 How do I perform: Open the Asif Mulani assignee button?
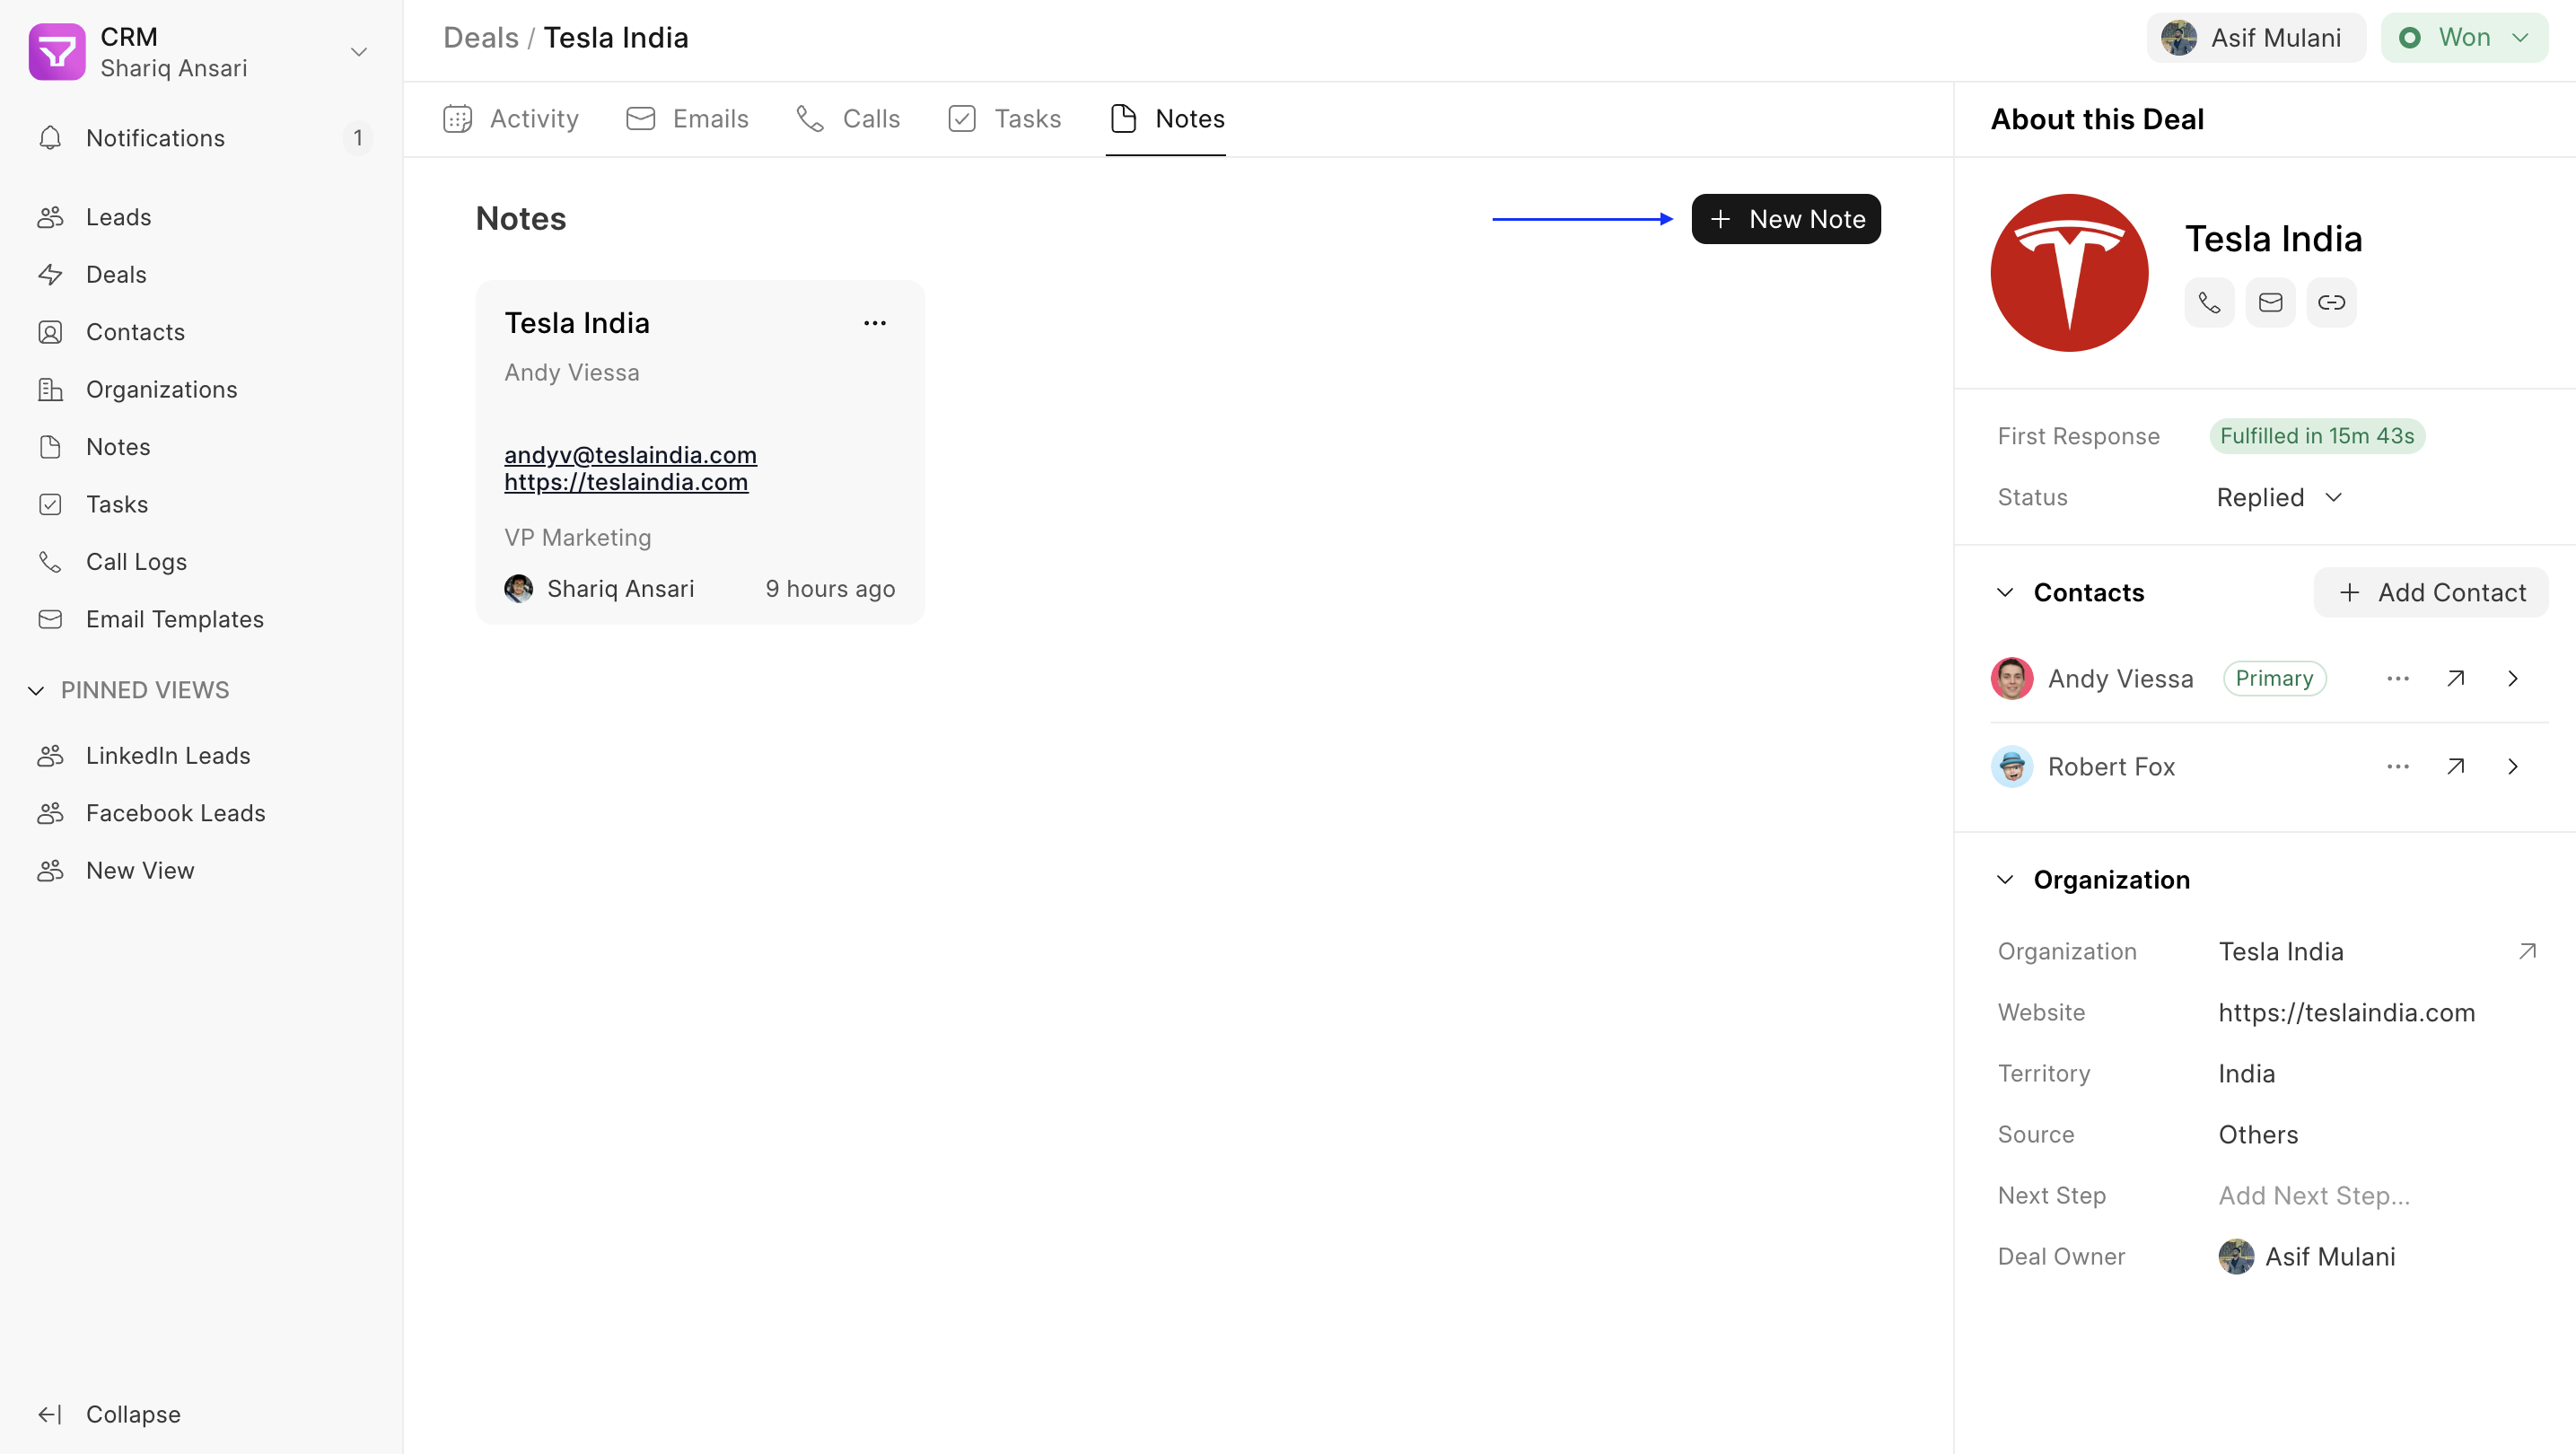[x=2256, y=38]
